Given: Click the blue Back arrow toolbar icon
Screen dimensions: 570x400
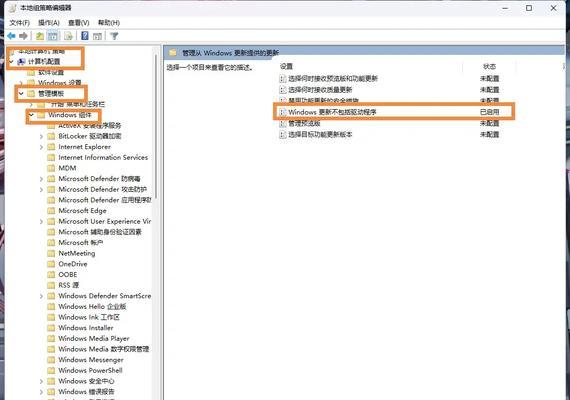Looking at the screenshot, I should click(x=11, y=36).
